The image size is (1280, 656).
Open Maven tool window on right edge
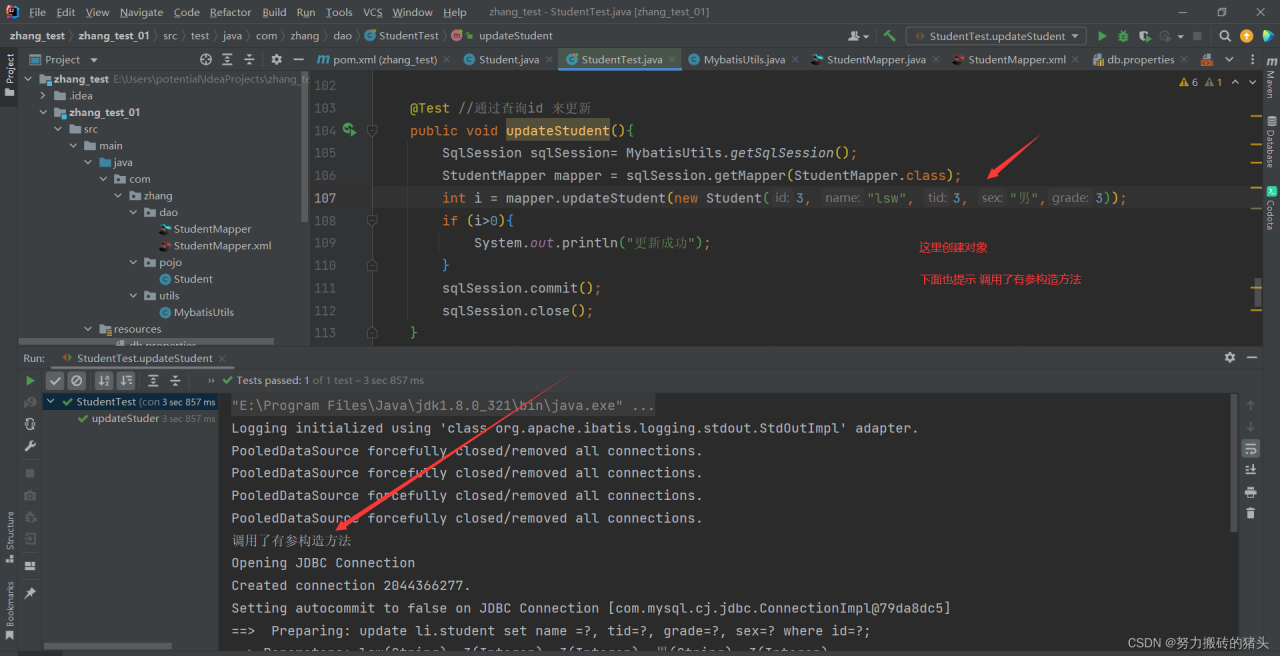[x=1270, y=78]
